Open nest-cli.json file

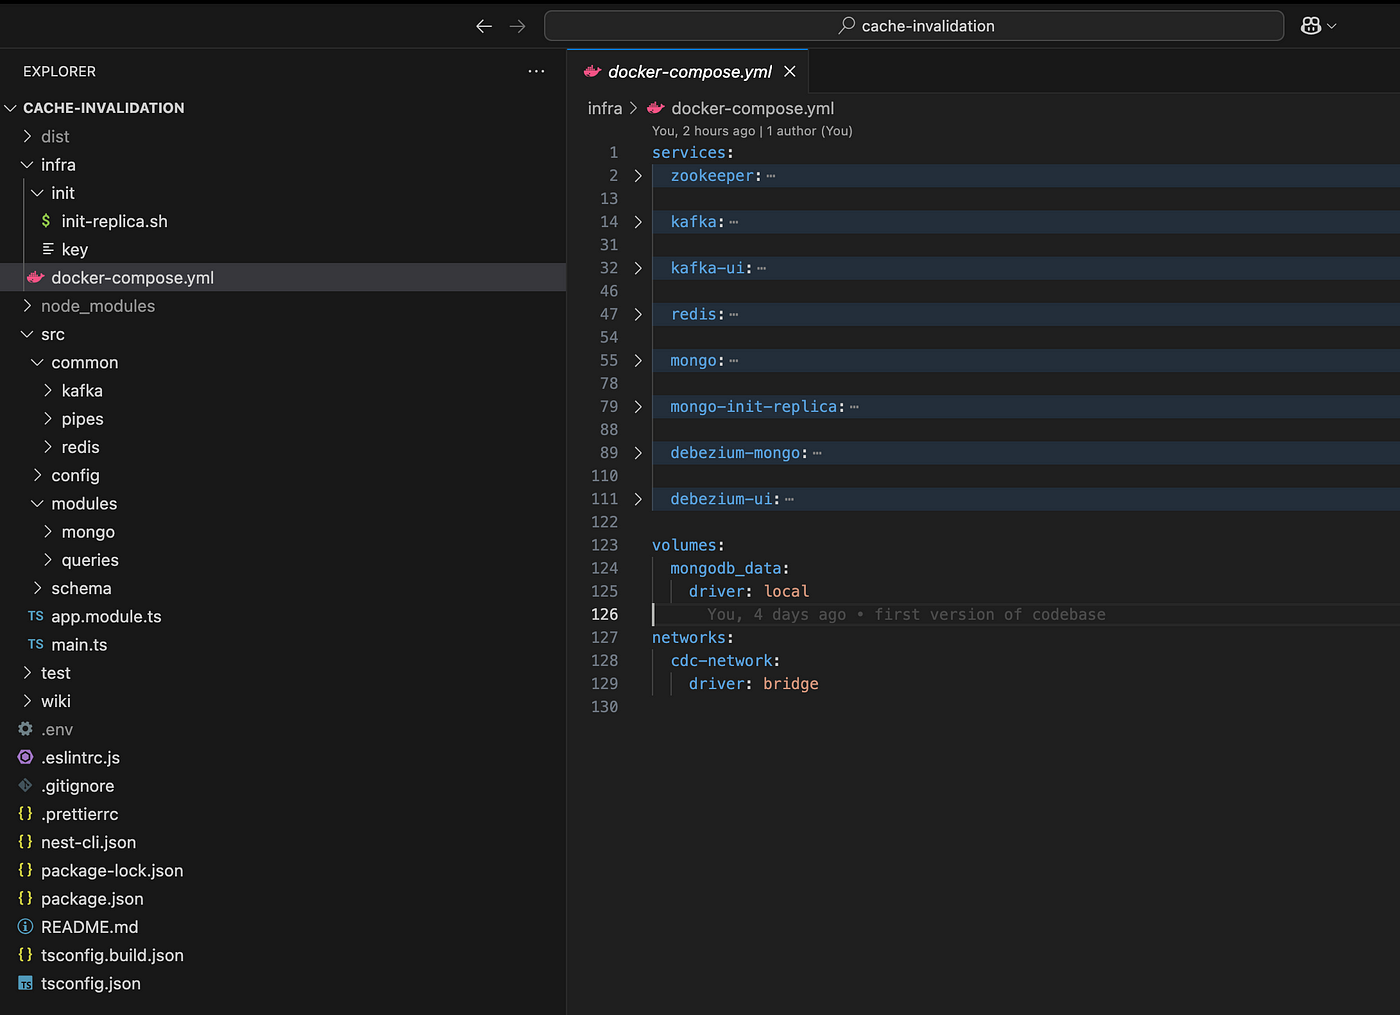(x=283, y=842)
